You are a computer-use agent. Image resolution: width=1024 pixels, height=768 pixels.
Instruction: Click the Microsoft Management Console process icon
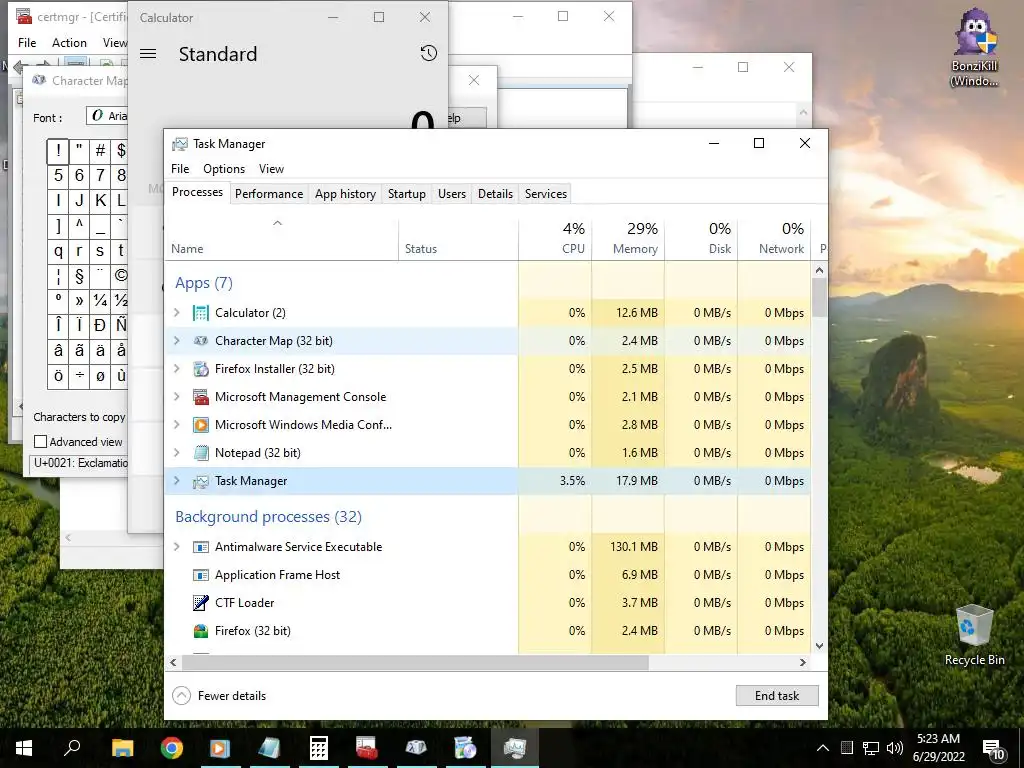tap(200, 397)
